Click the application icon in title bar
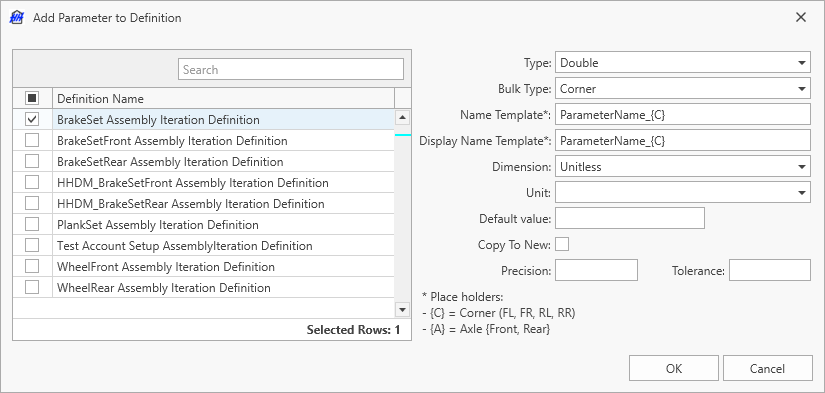This screenshot has width=825, height=393. tap(17, 17)
